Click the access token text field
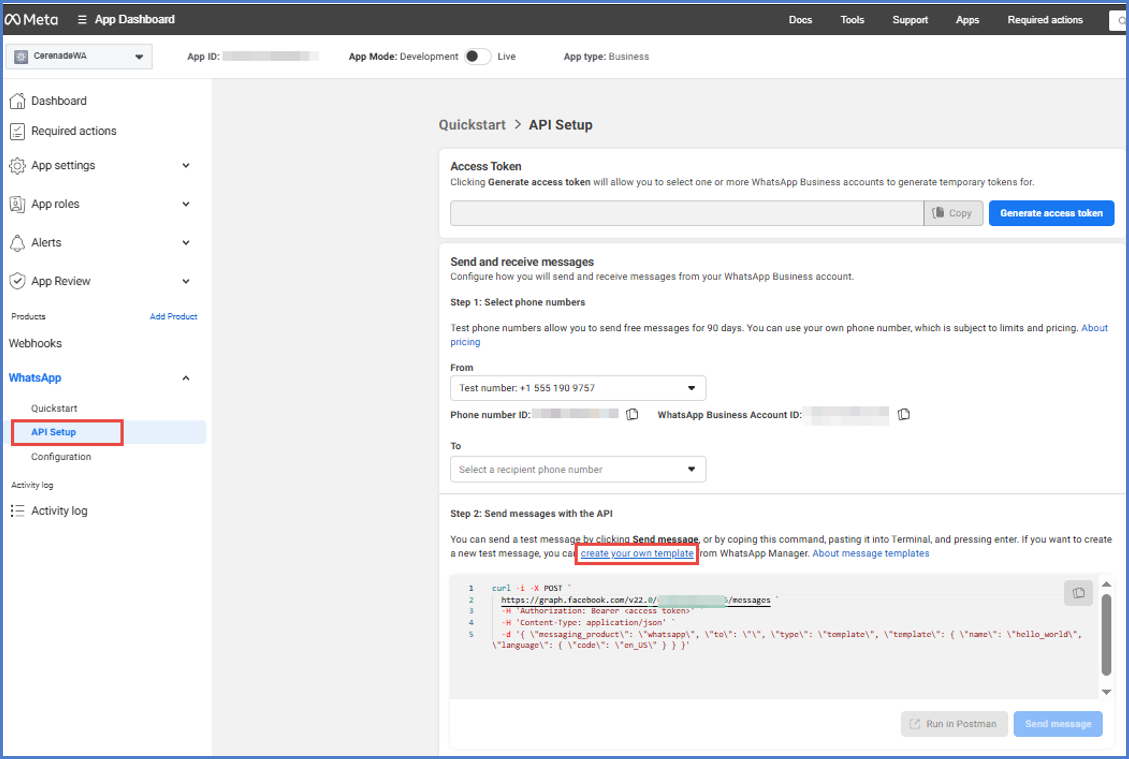The image size is (1129, 759). coord(686,213)
